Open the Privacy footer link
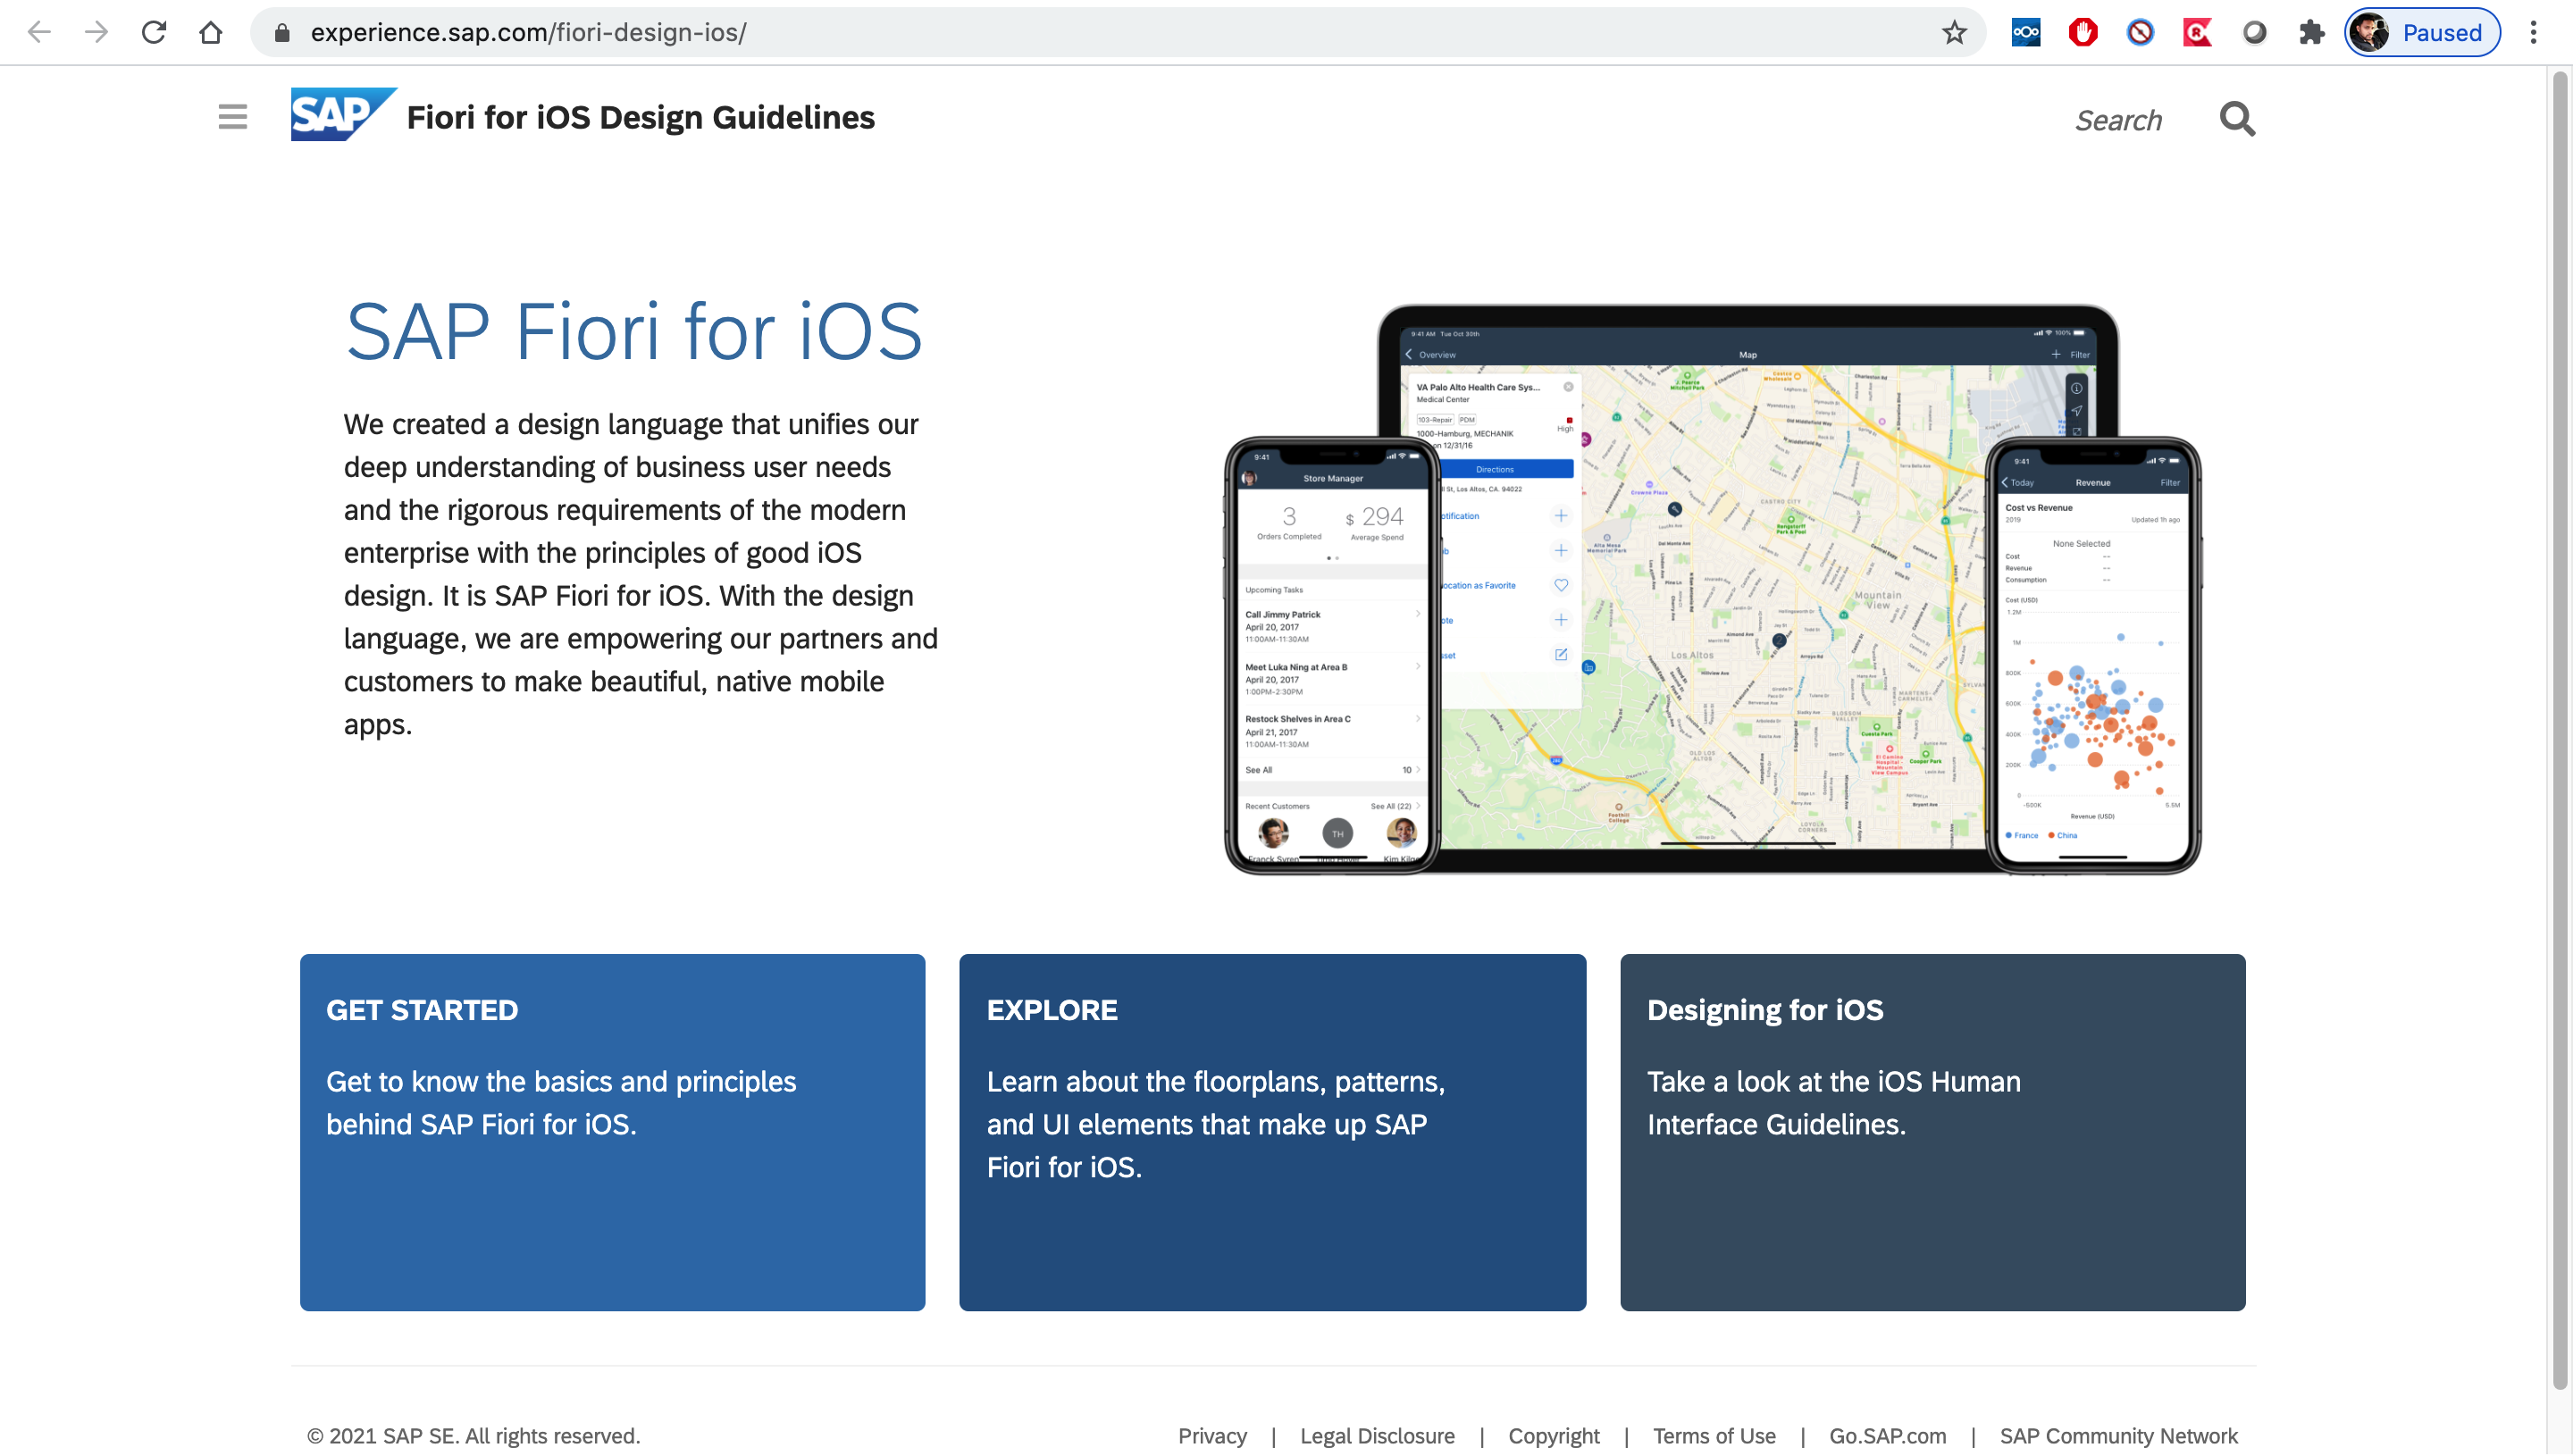The height and width of the screenshot is (1456, 2573). (1212, 1435)
